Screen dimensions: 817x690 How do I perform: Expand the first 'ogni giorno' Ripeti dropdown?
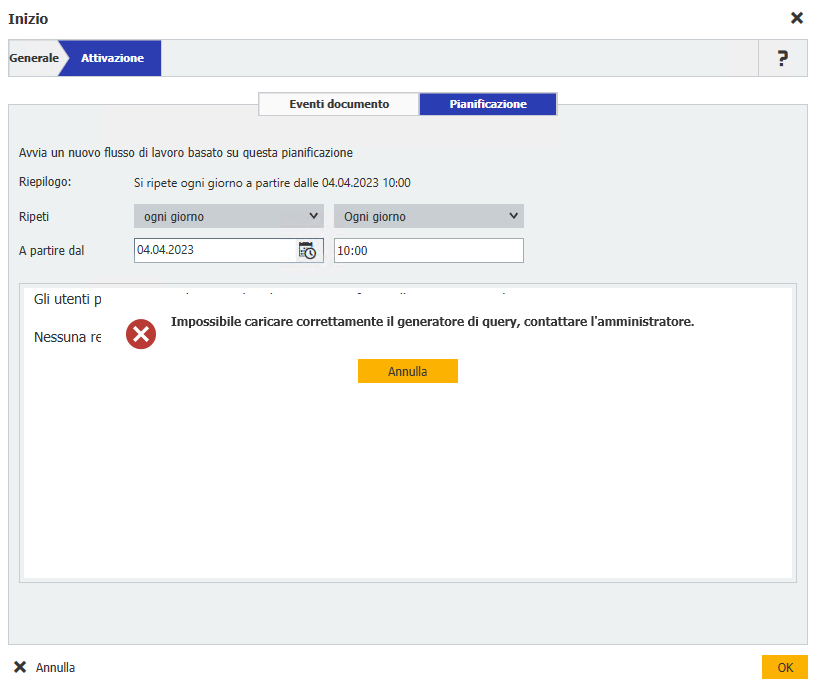(228, 216)
